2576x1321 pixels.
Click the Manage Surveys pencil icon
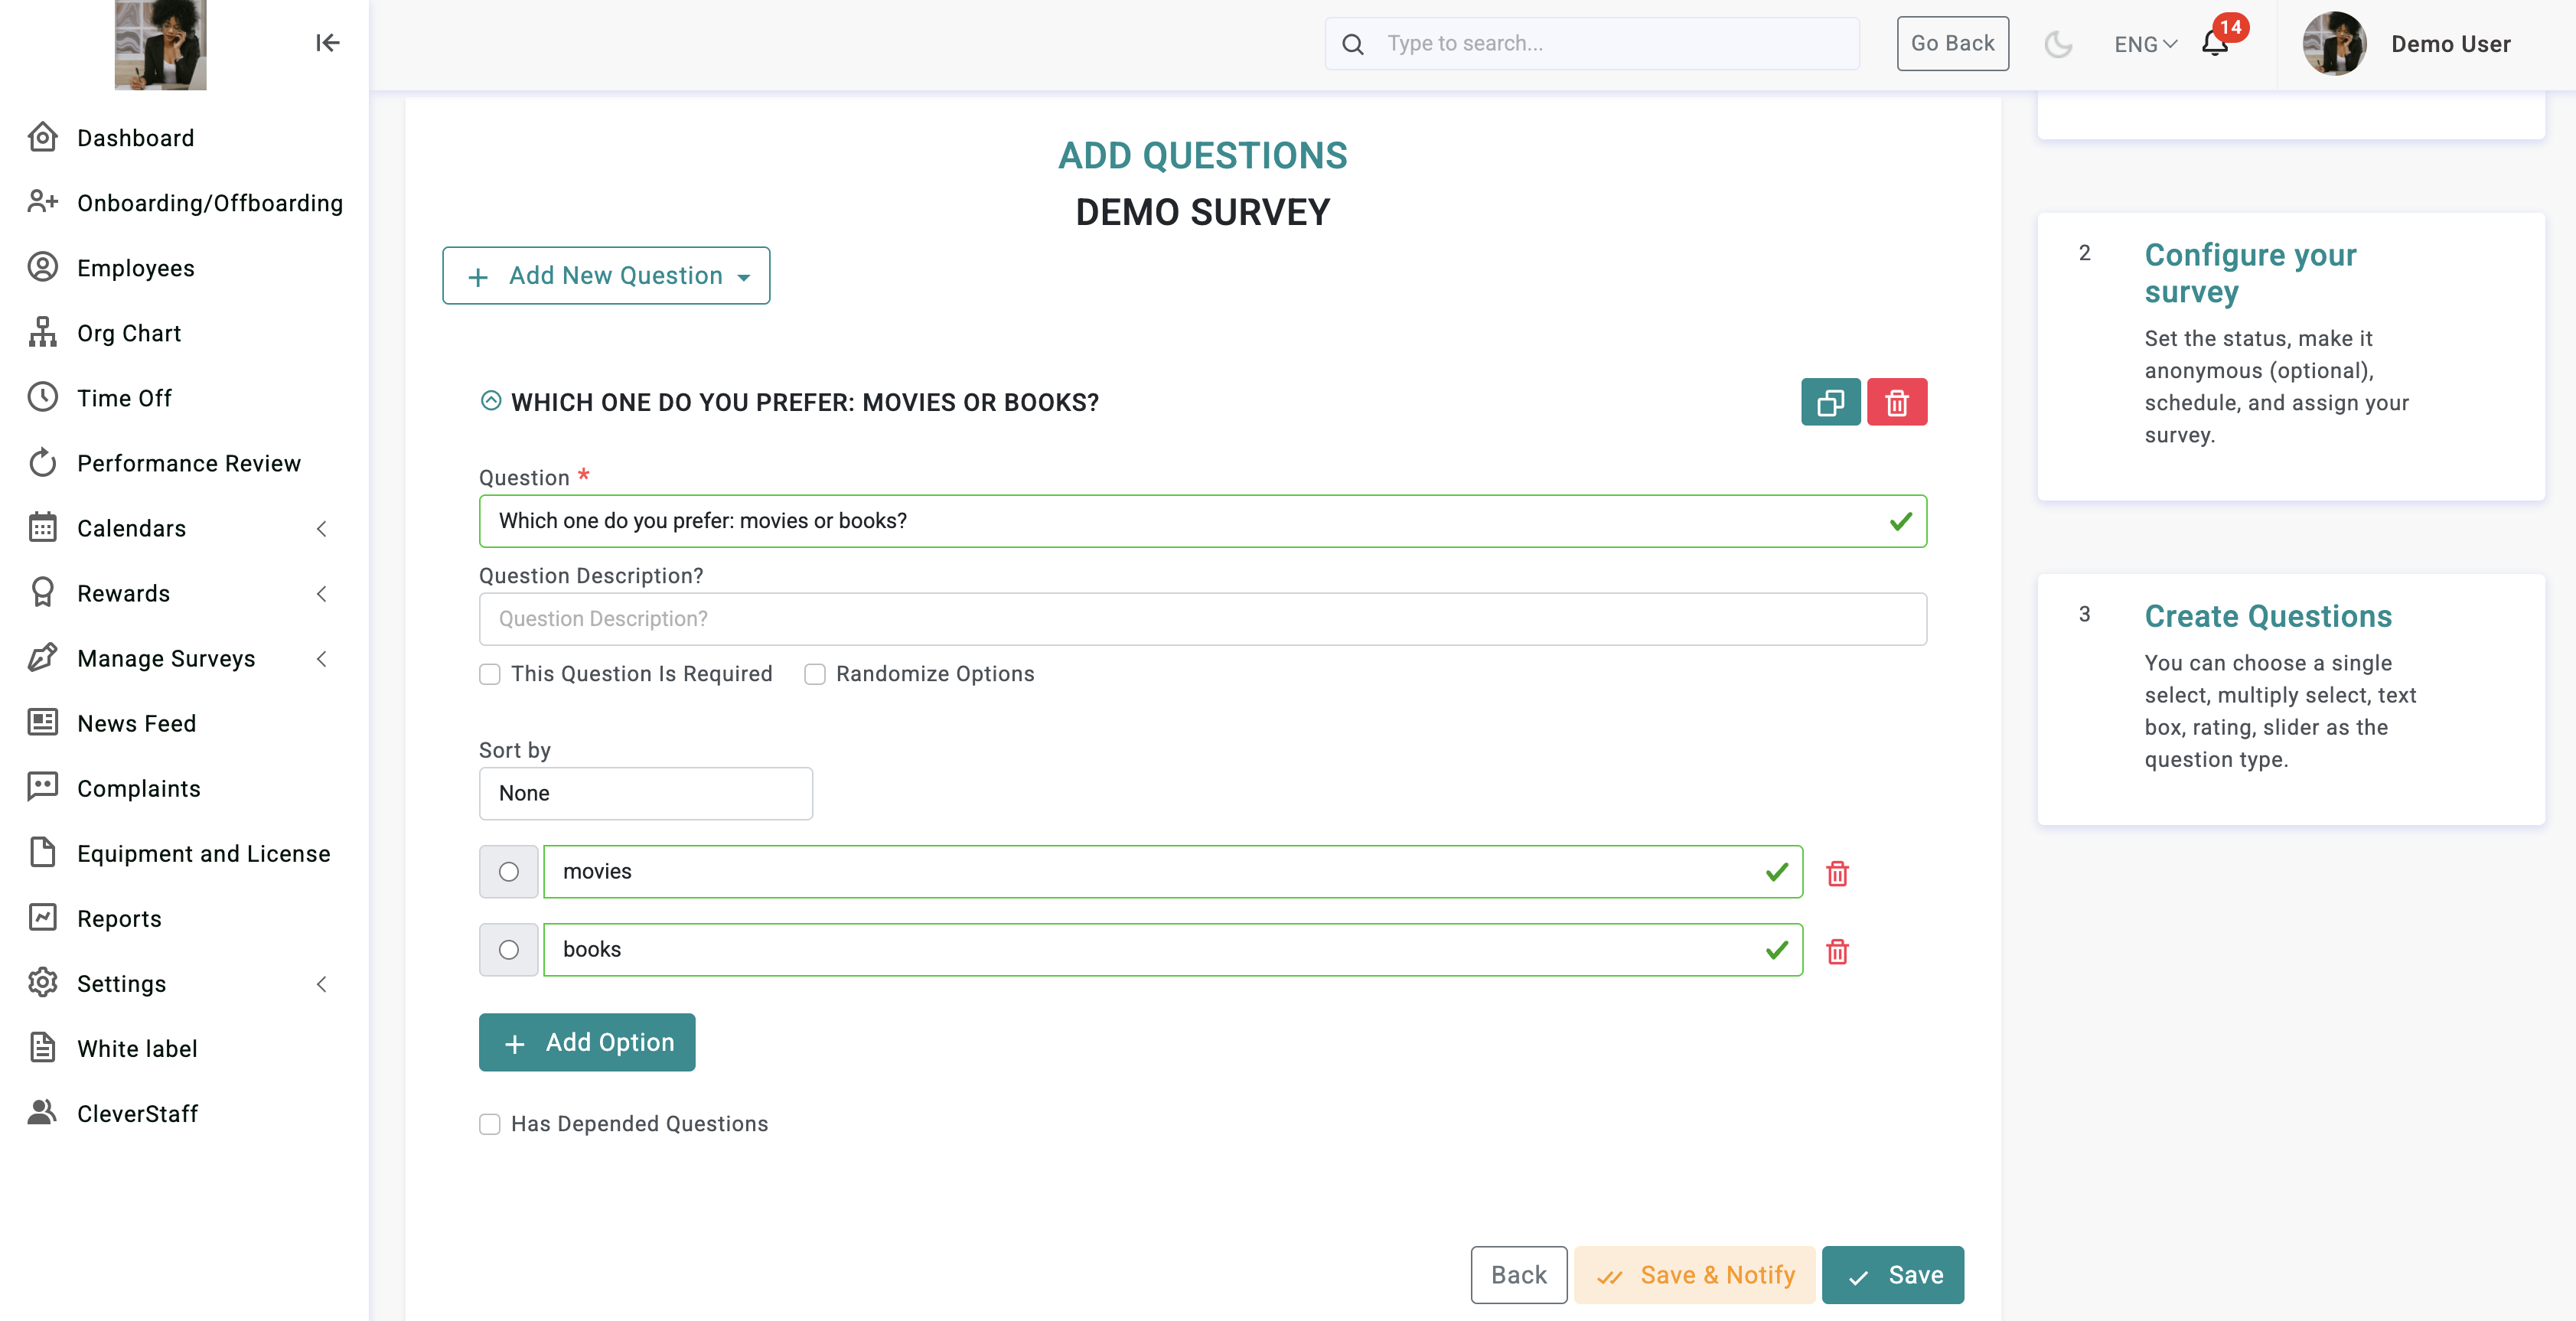pos(42,657)
